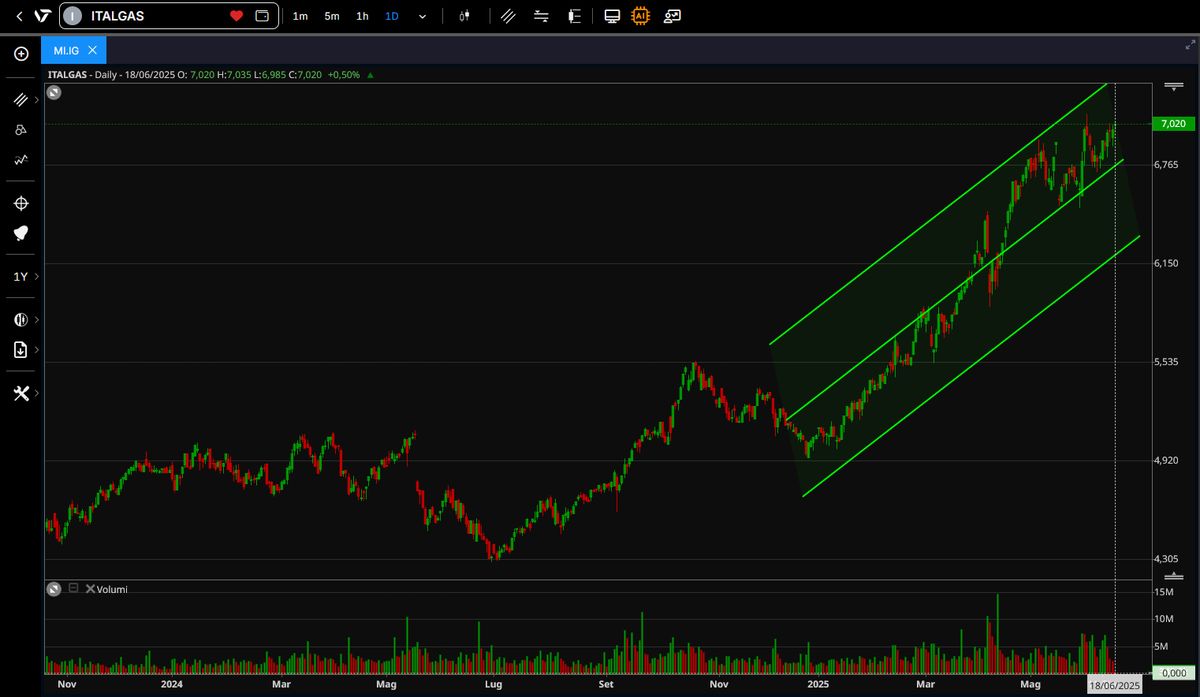The height and width of the screenshot is (697, 1200).
Task: Expand the 1Y range options arrow
Action: pos(37,277)
